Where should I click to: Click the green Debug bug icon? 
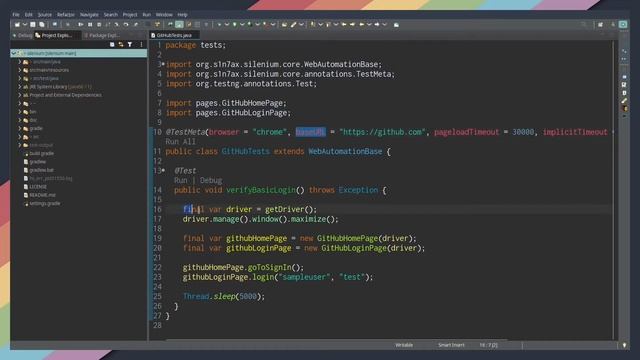pos(219,24)
